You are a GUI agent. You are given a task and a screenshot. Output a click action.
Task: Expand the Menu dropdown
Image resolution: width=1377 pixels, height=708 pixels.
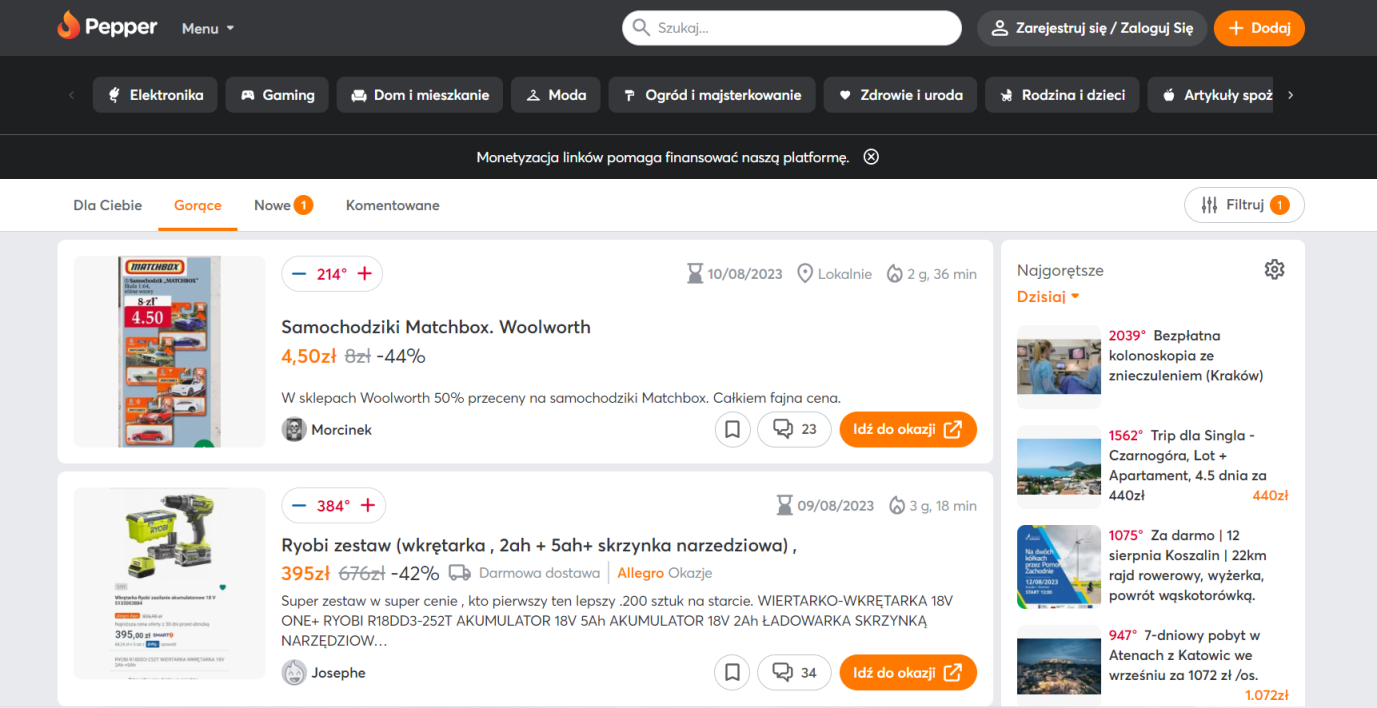tap(208, 28)
